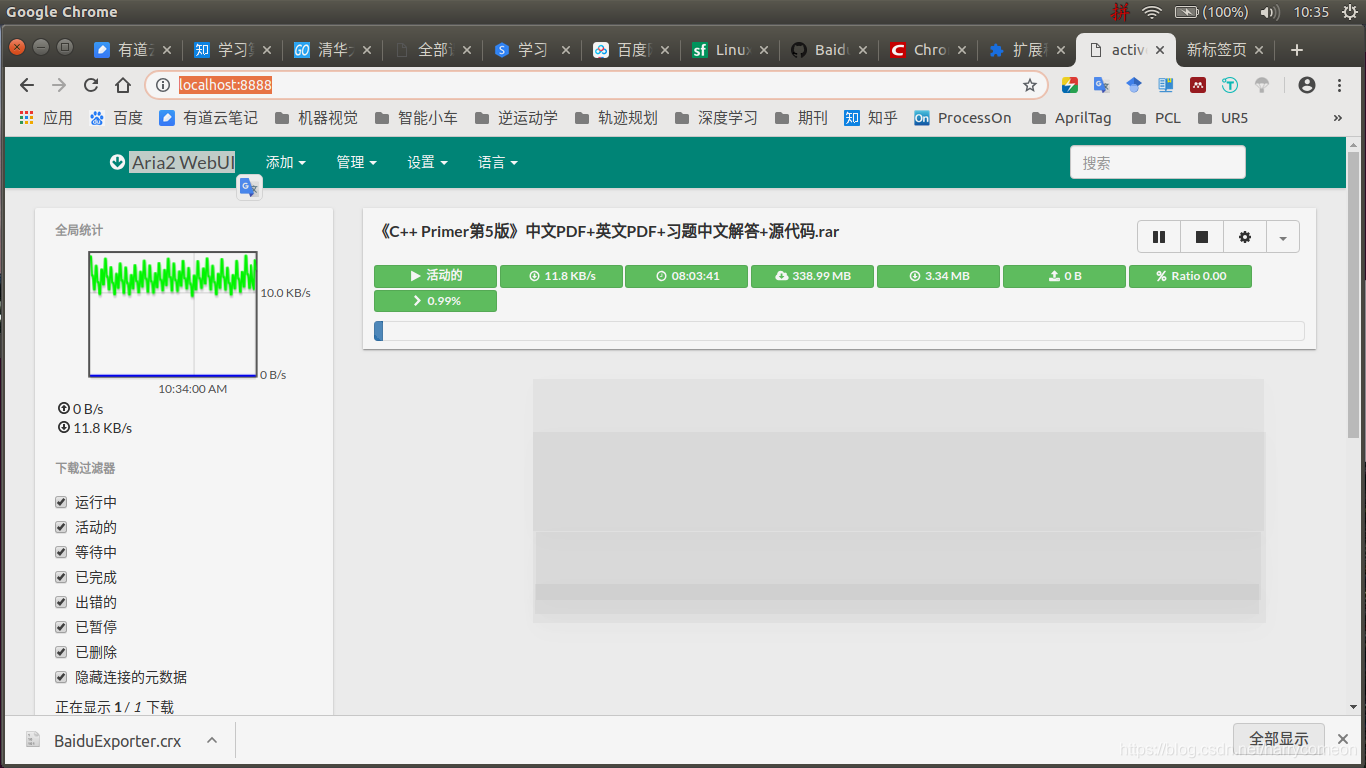This screenshot has height=768, width=1366.
Task: Expand the download's extra actions dropdown arrow
Action: pos(1283,236)
